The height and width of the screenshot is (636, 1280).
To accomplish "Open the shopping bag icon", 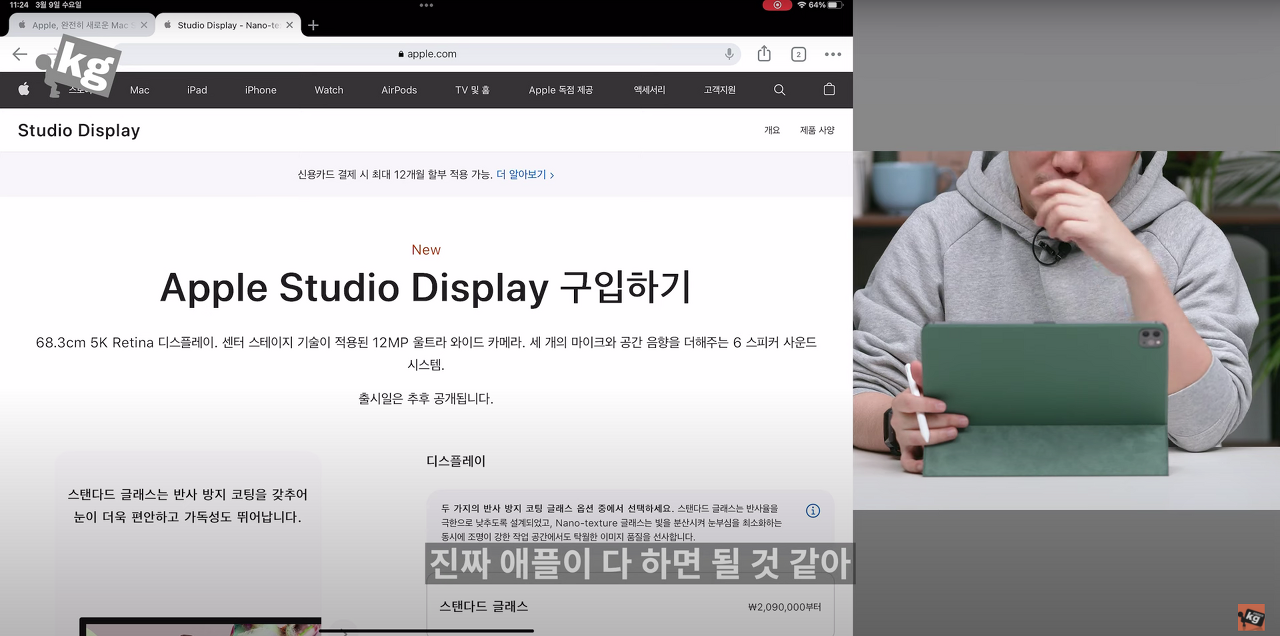I will click(829, 89).
